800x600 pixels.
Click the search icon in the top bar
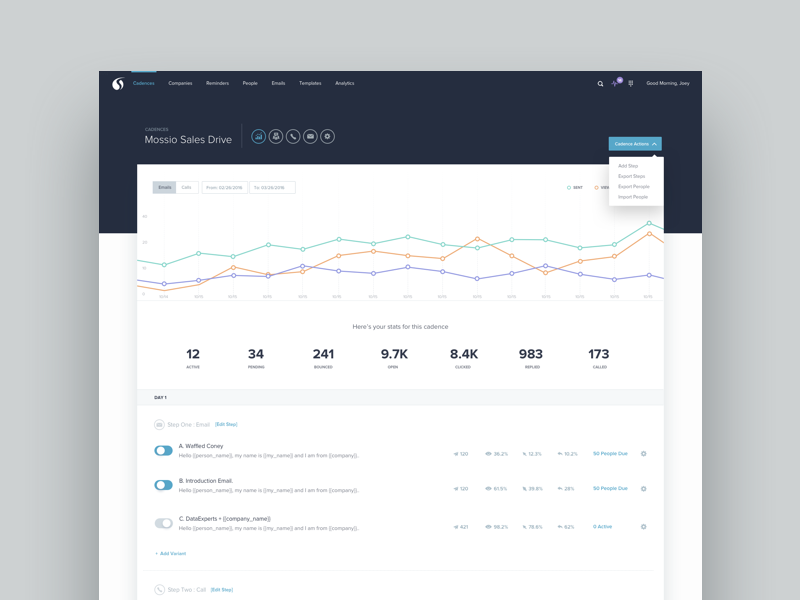pyautogui.click(x=601, y=83)
